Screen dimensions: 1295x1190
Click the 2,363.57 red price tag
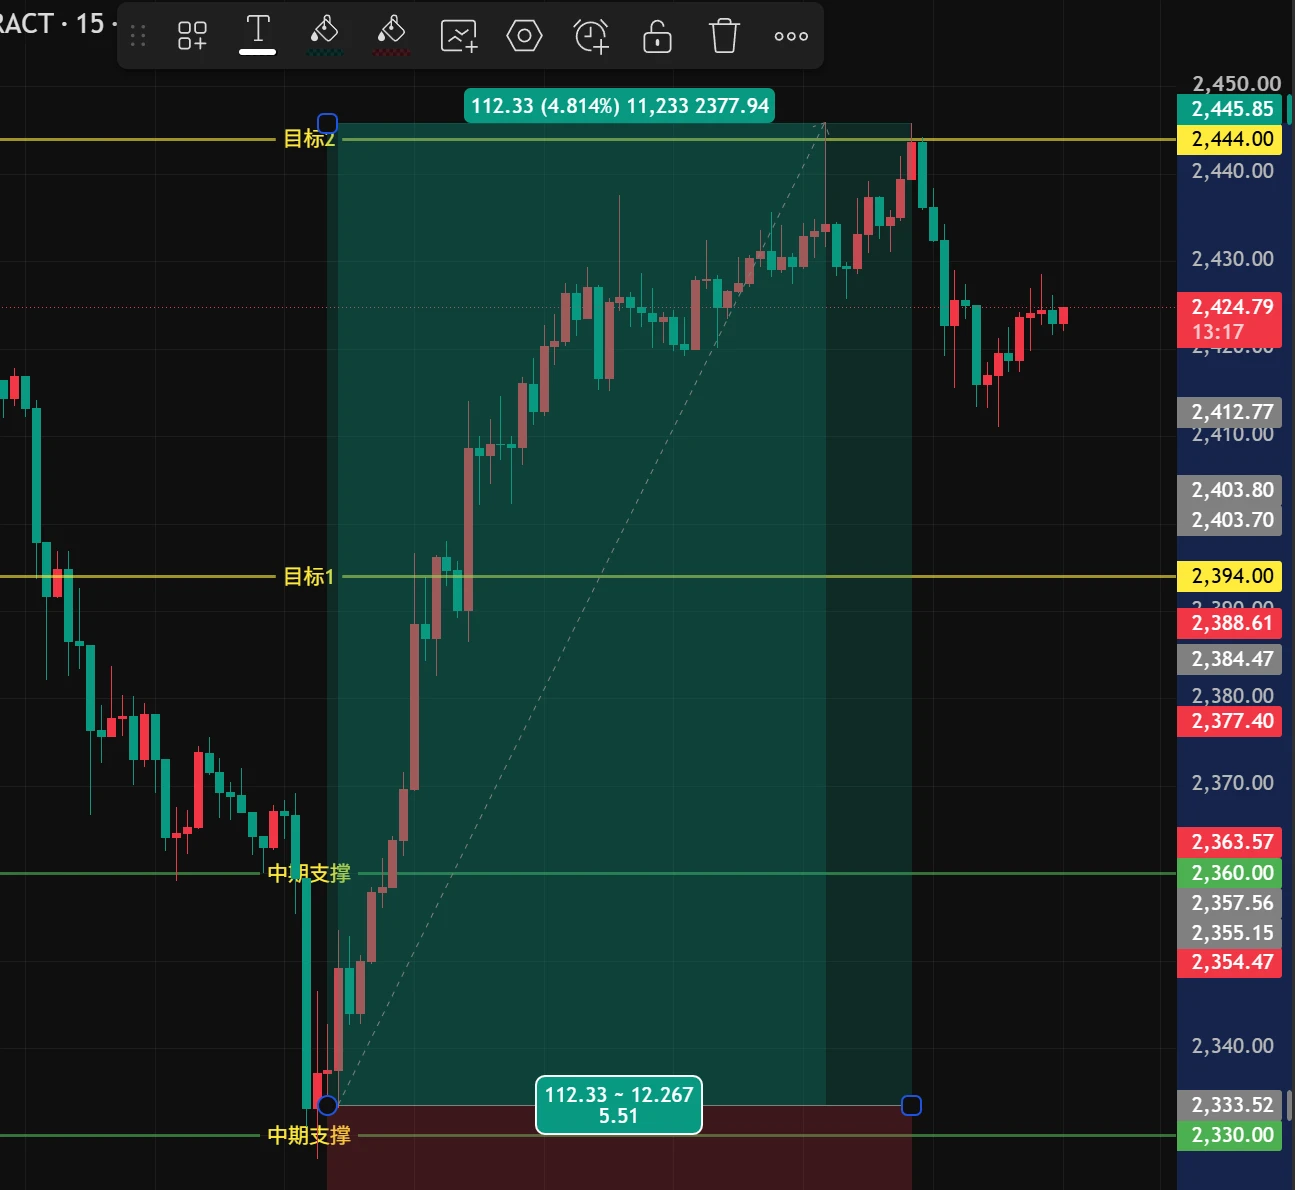(x=1230, y=842)
